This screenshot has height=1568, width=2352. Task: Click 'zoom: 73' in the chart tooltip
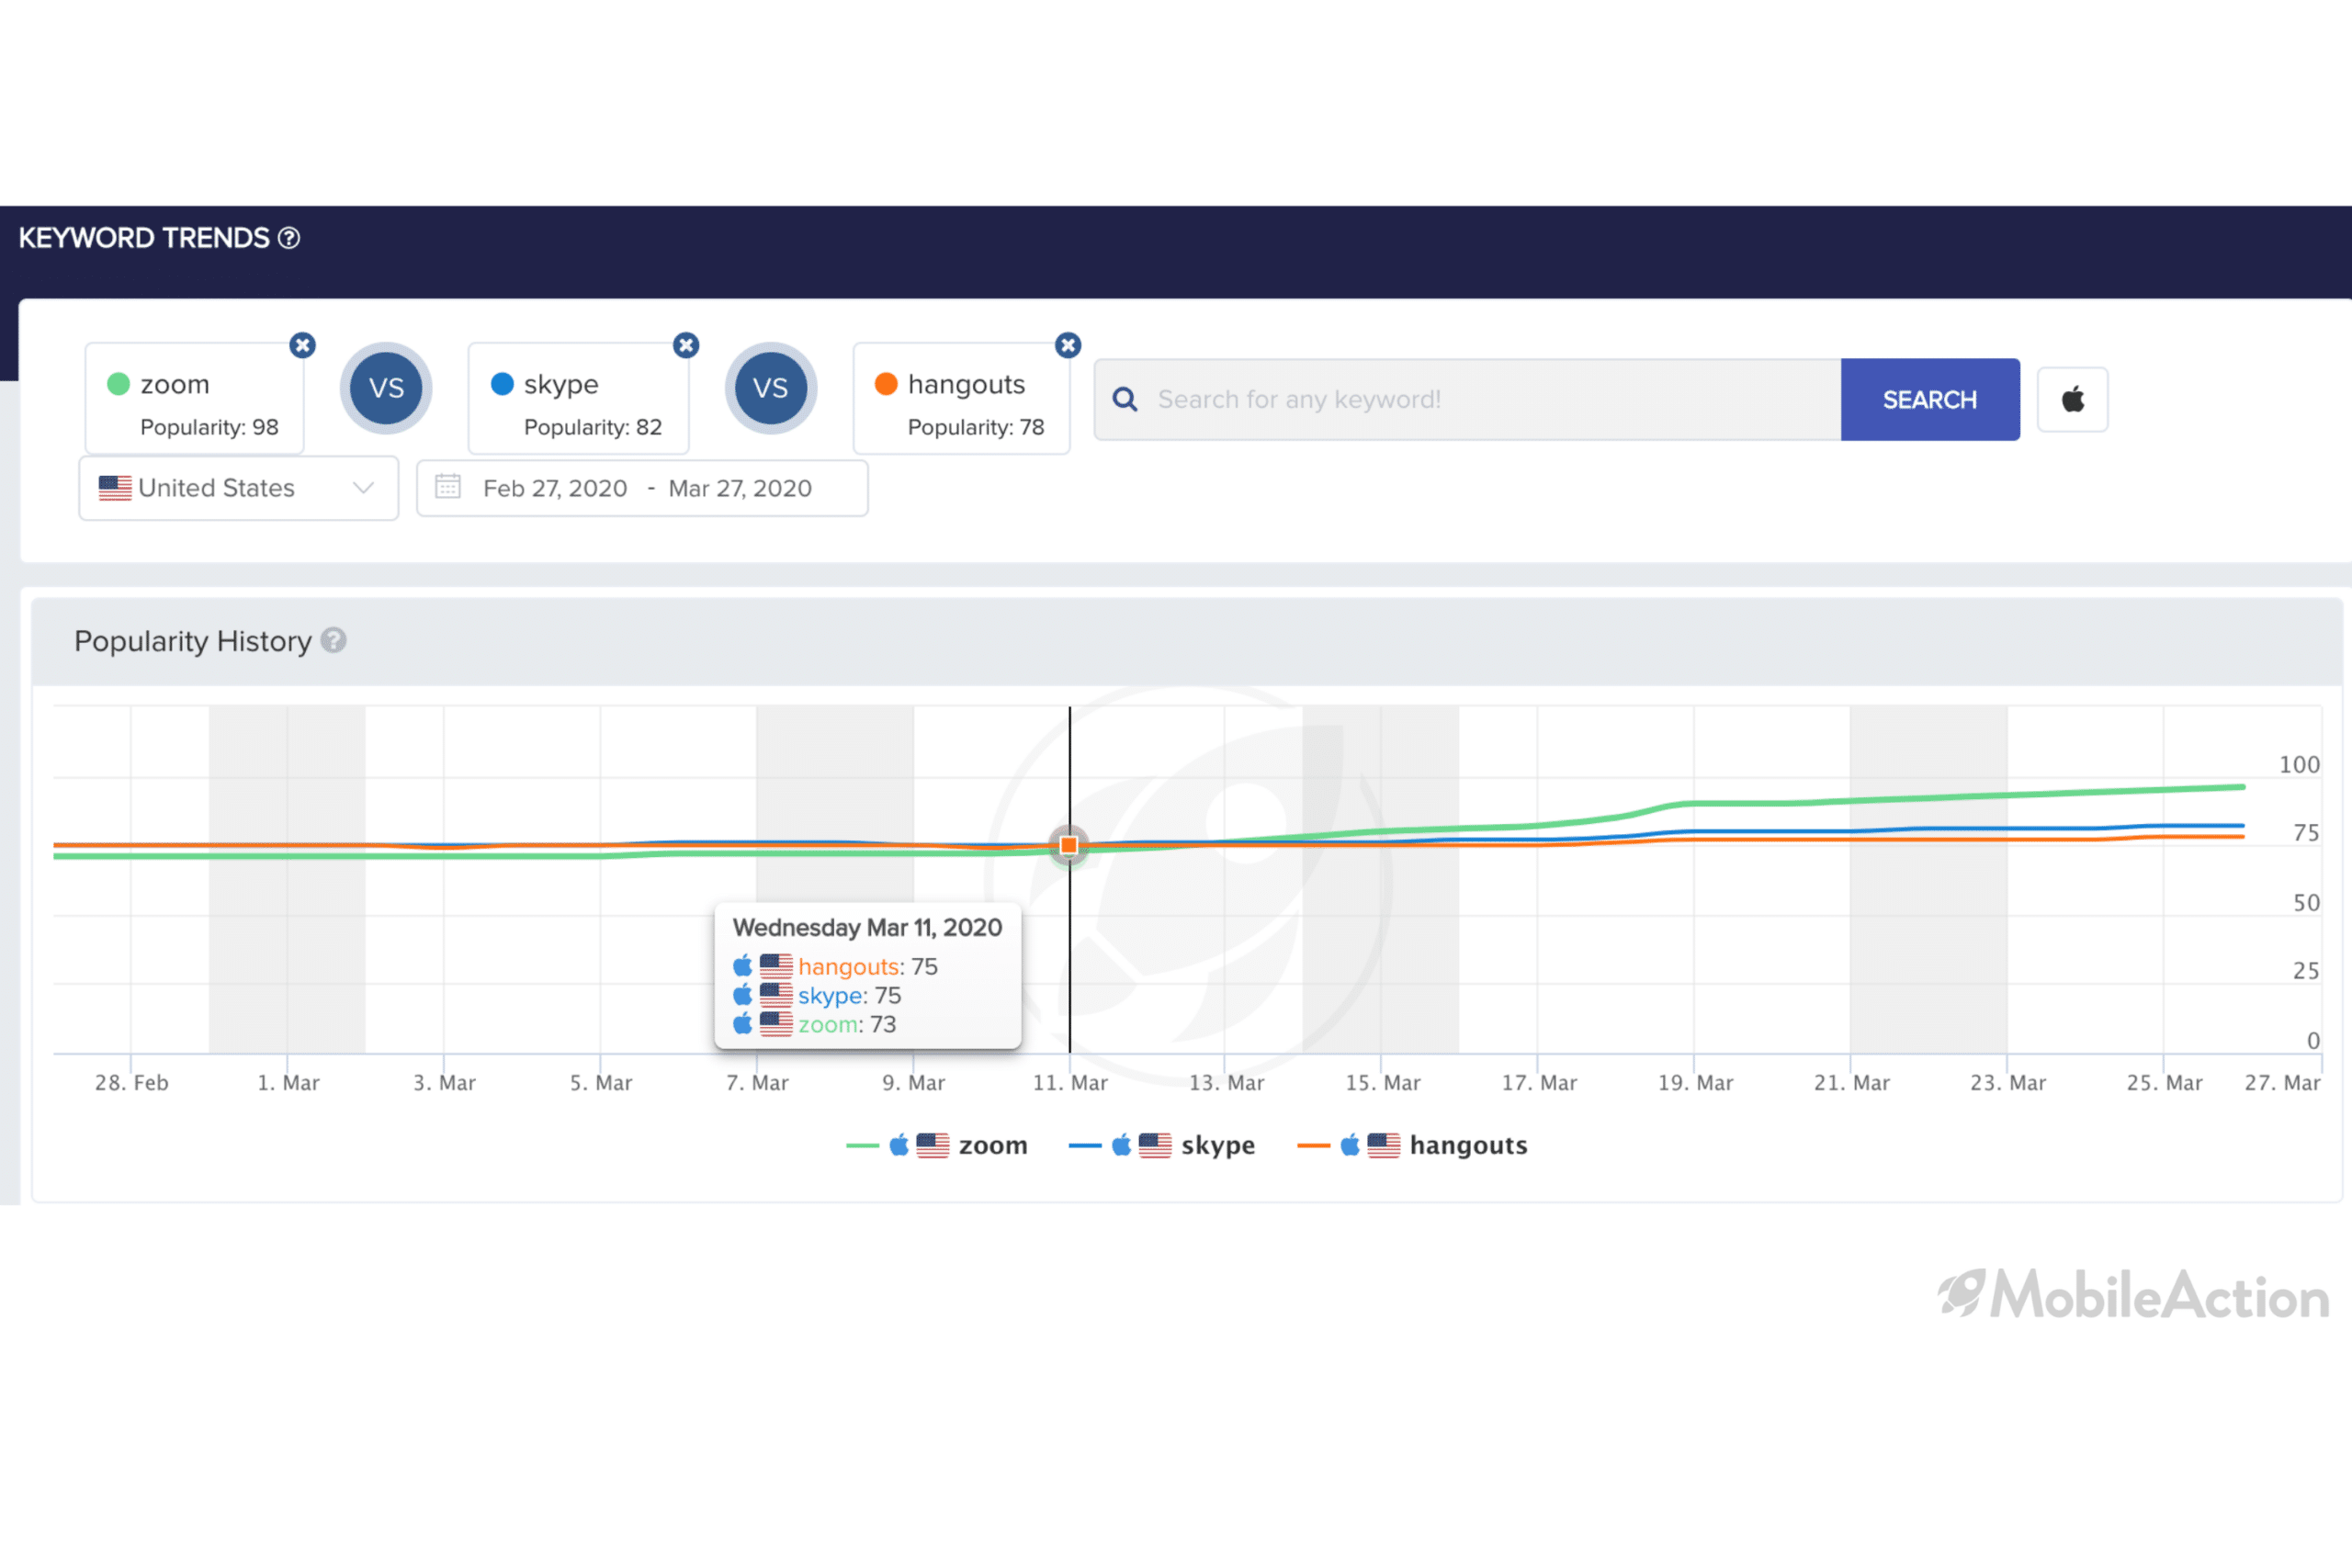[x=847, y=1025]
